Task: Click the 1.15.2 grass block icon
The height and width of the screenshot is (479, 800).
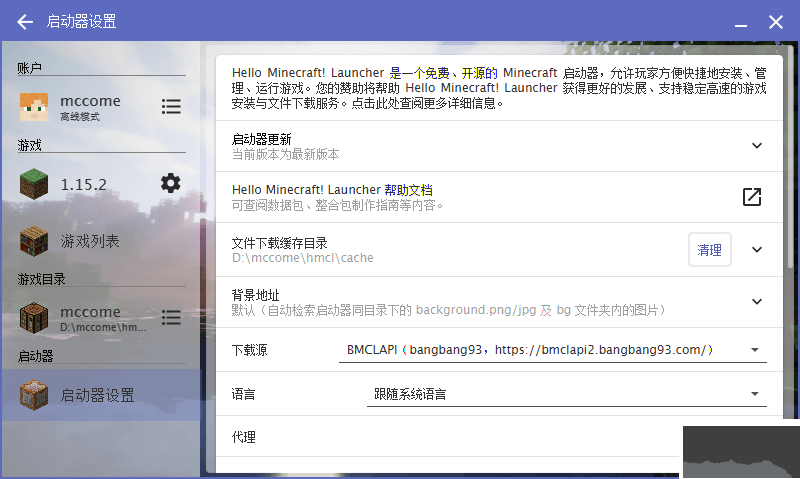Action: point(34,184)
